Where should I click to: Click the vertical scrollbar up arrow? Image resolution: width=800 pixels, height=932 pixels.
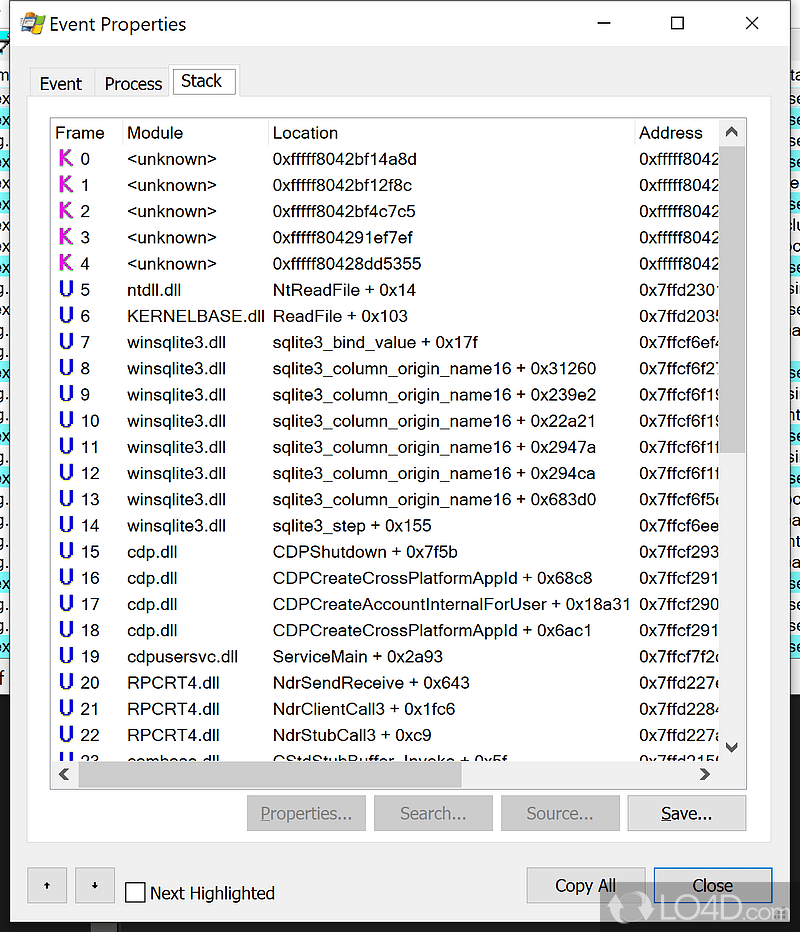point(732,132)
